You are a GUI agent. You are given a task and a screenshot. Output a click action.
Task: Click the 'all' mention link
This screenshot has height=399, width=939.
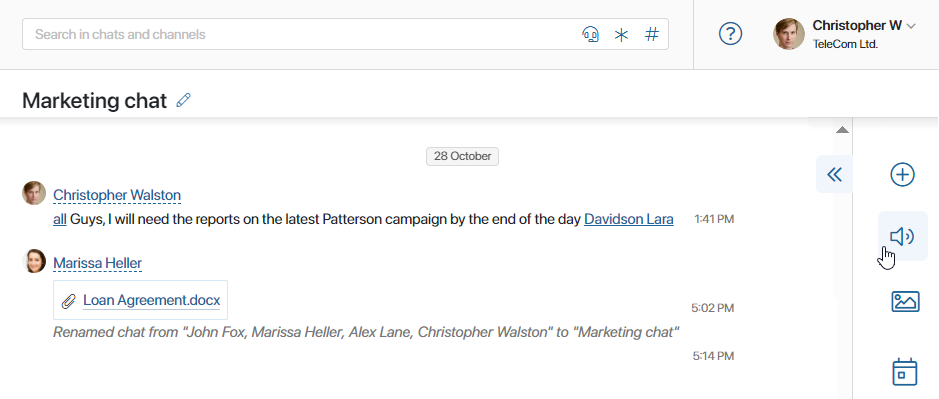[x=60, y=219]
